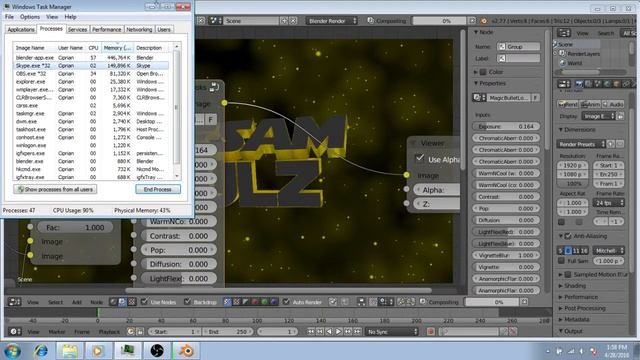
Task: Adjust the Exposure 0.164 slider in Properties
Action: [506, 127]
